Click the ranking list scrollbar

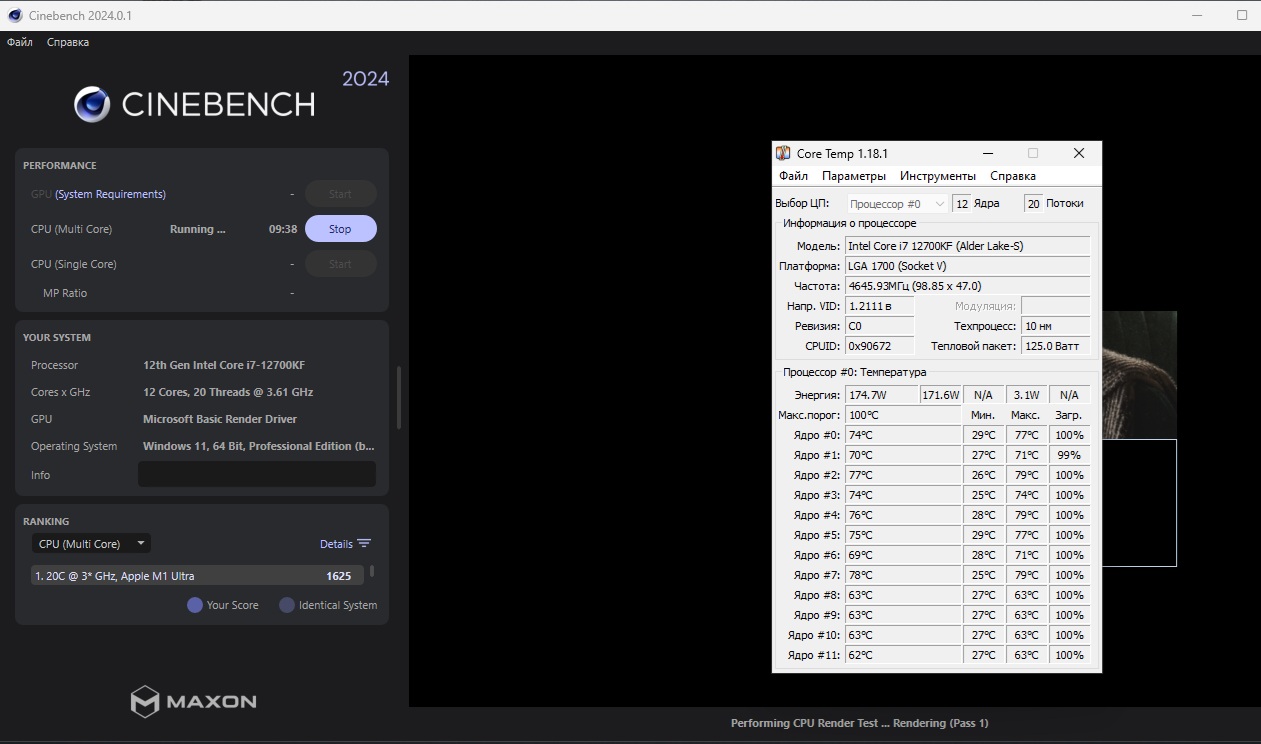pos(373,571)
